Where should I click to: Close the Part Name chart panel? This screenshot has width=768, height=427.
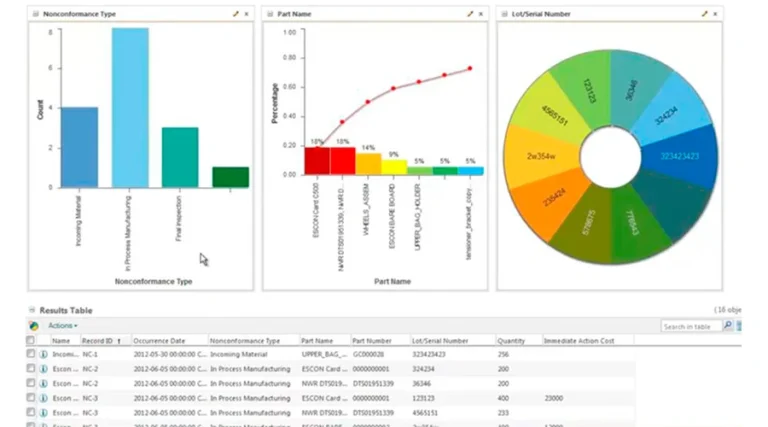(481, 14)
